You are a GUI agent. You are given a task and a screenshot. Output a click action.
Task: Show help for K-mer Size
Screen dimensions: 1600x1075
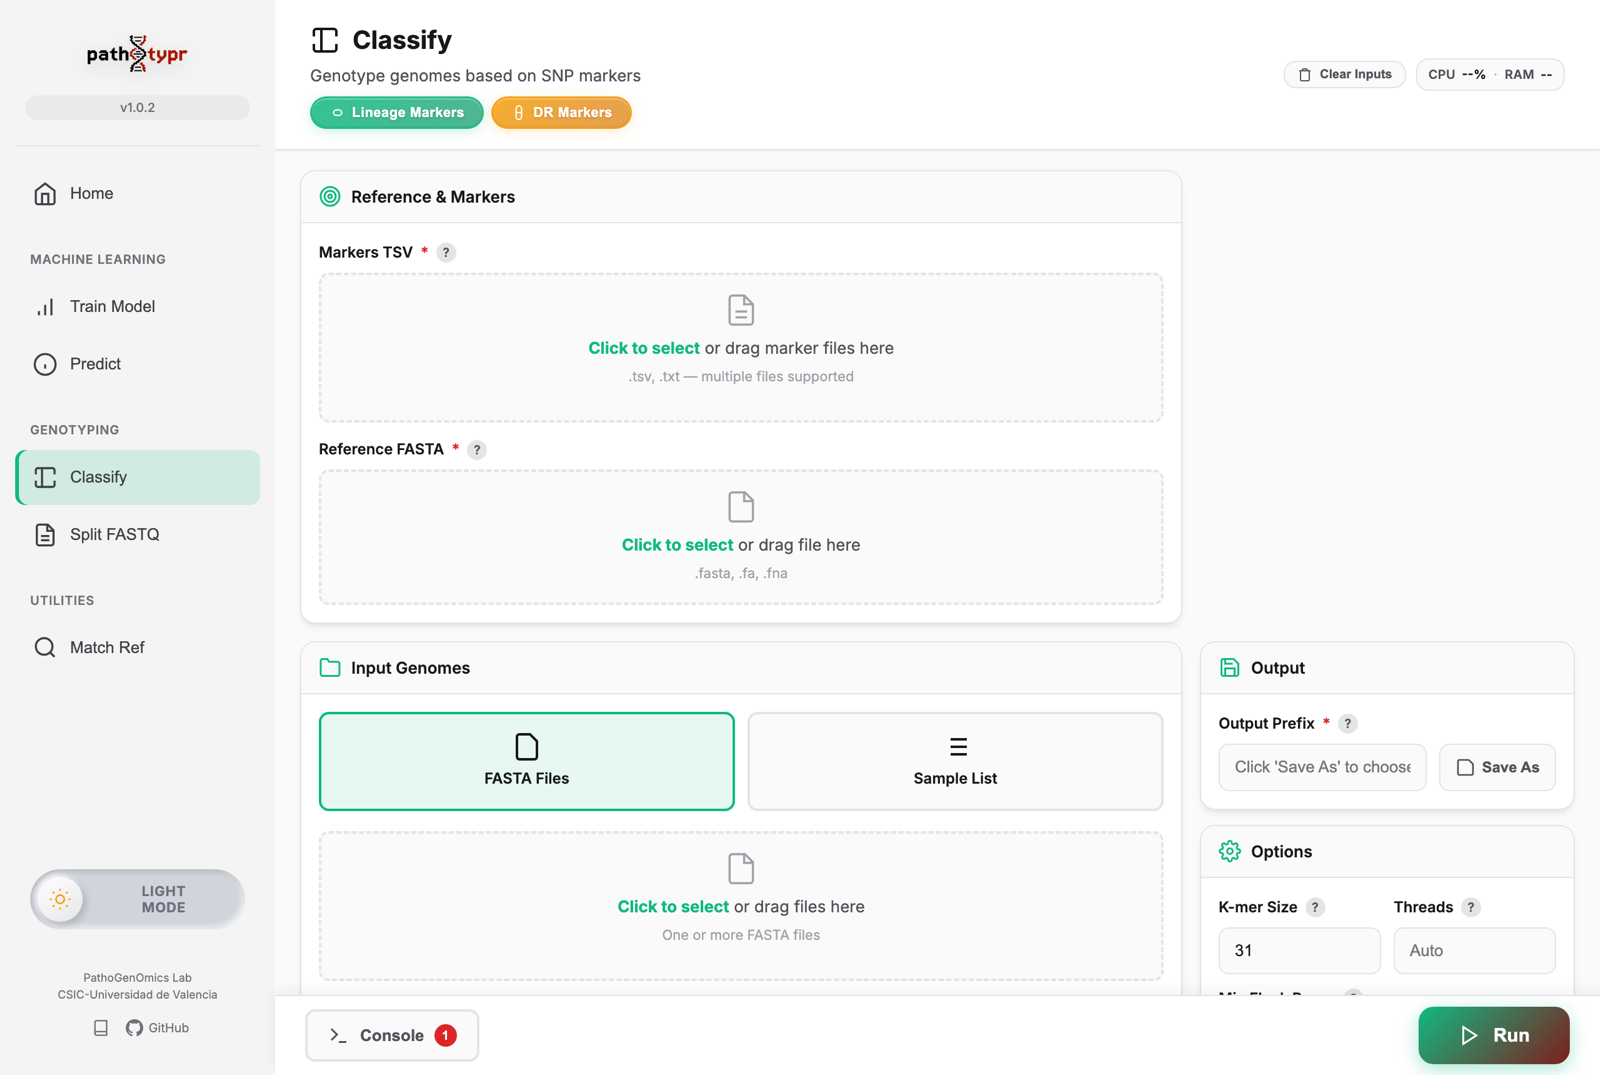coord(1315,908)
